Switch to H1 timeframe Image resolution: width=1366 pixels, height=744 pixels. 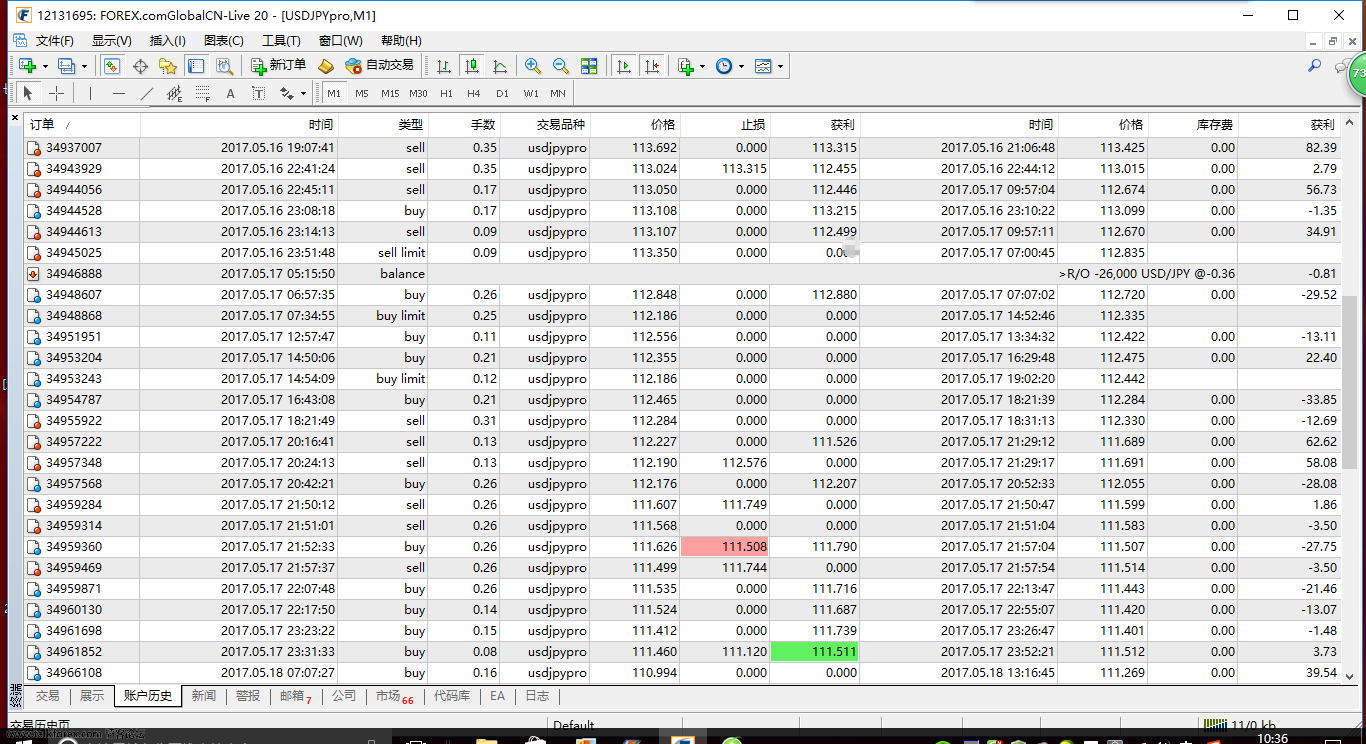pyautogui.click(x=446, y=93)
